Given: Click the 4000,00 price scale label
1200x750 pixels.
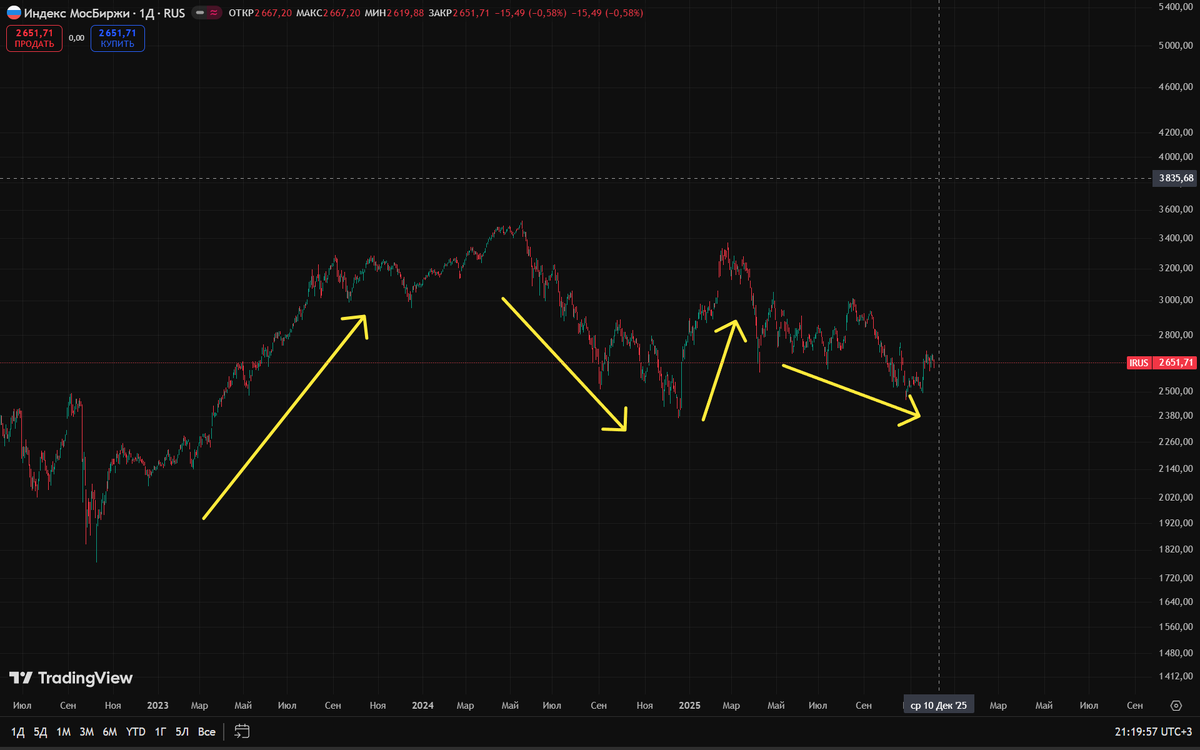Looking at the screenshot, I should point(1175,156).
